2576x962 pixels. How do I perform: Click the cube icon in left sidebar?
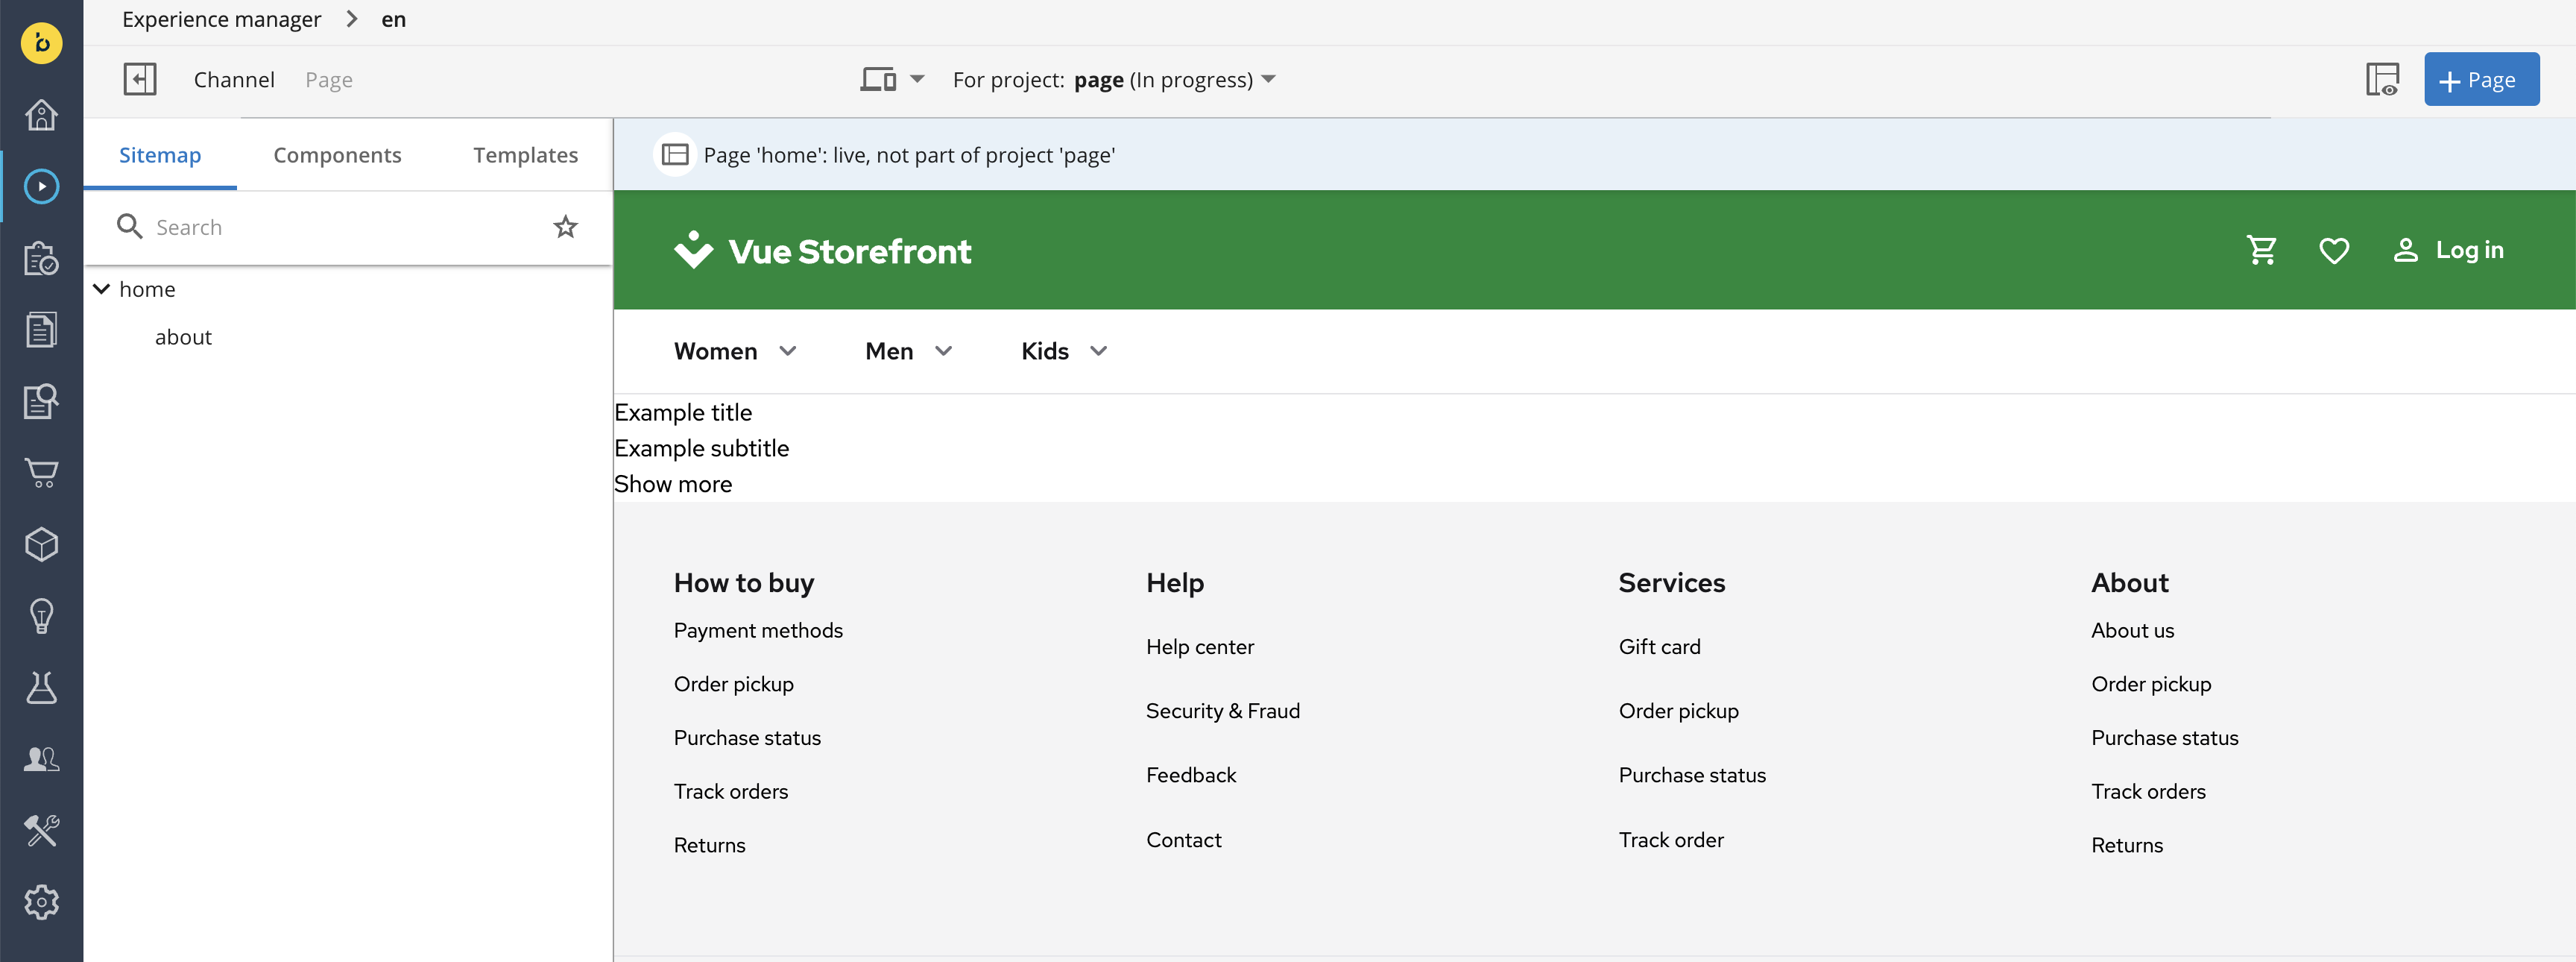(41, 544)
